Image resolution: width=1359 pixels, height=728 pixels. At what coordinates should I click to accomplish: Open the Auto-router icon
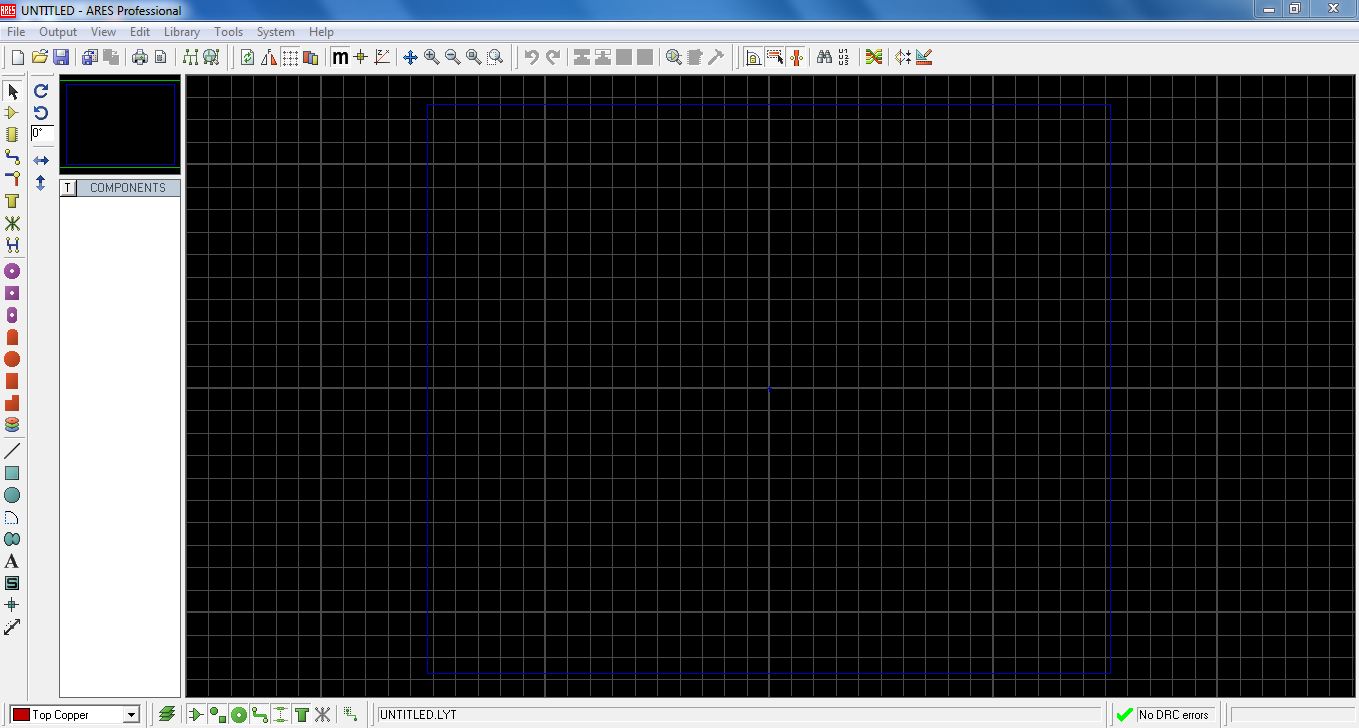point(874,58)
